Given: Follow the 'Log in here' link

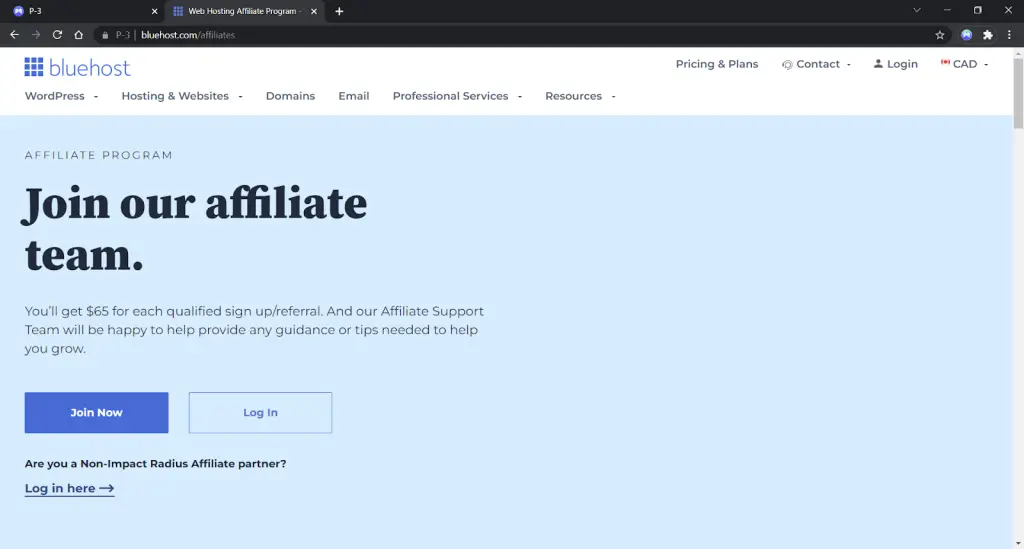Looking at the screenshot, I should (x=69, y=488).
